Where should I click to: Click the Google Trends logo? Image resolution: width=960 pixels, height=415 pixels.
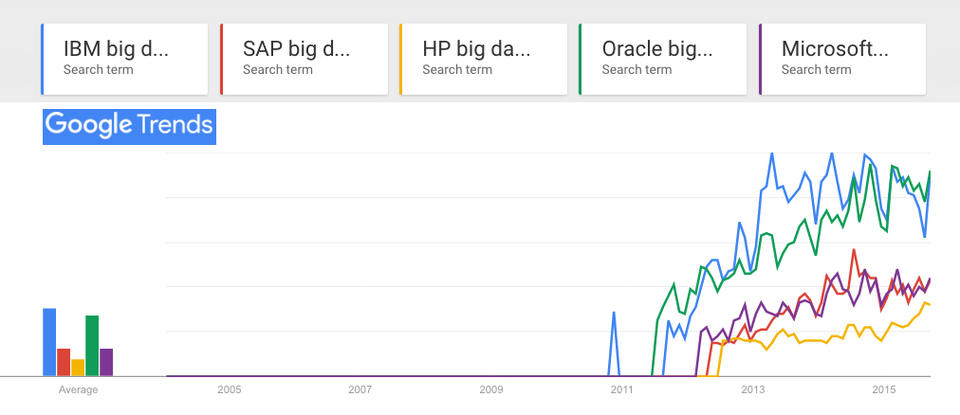pyautogui.click(x=129, y=126)
